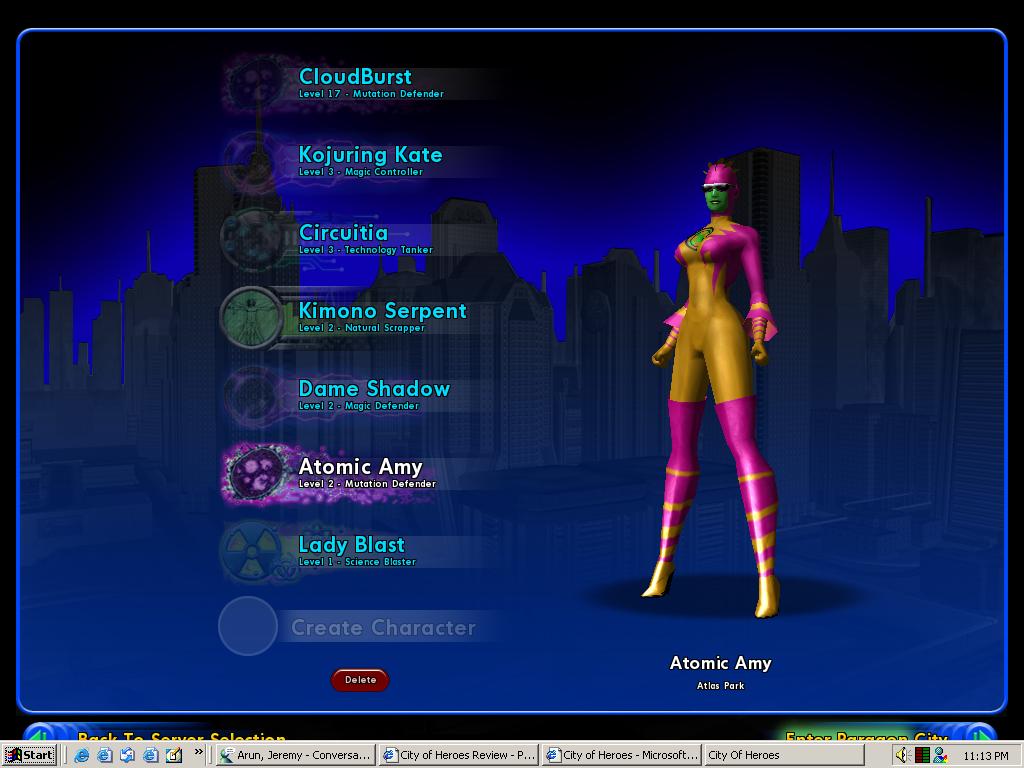Viewport: 1024px width, 768px height.
Task: Click the Vitruvian icon beside Kimono Serpent
Action: pos(251,317)
